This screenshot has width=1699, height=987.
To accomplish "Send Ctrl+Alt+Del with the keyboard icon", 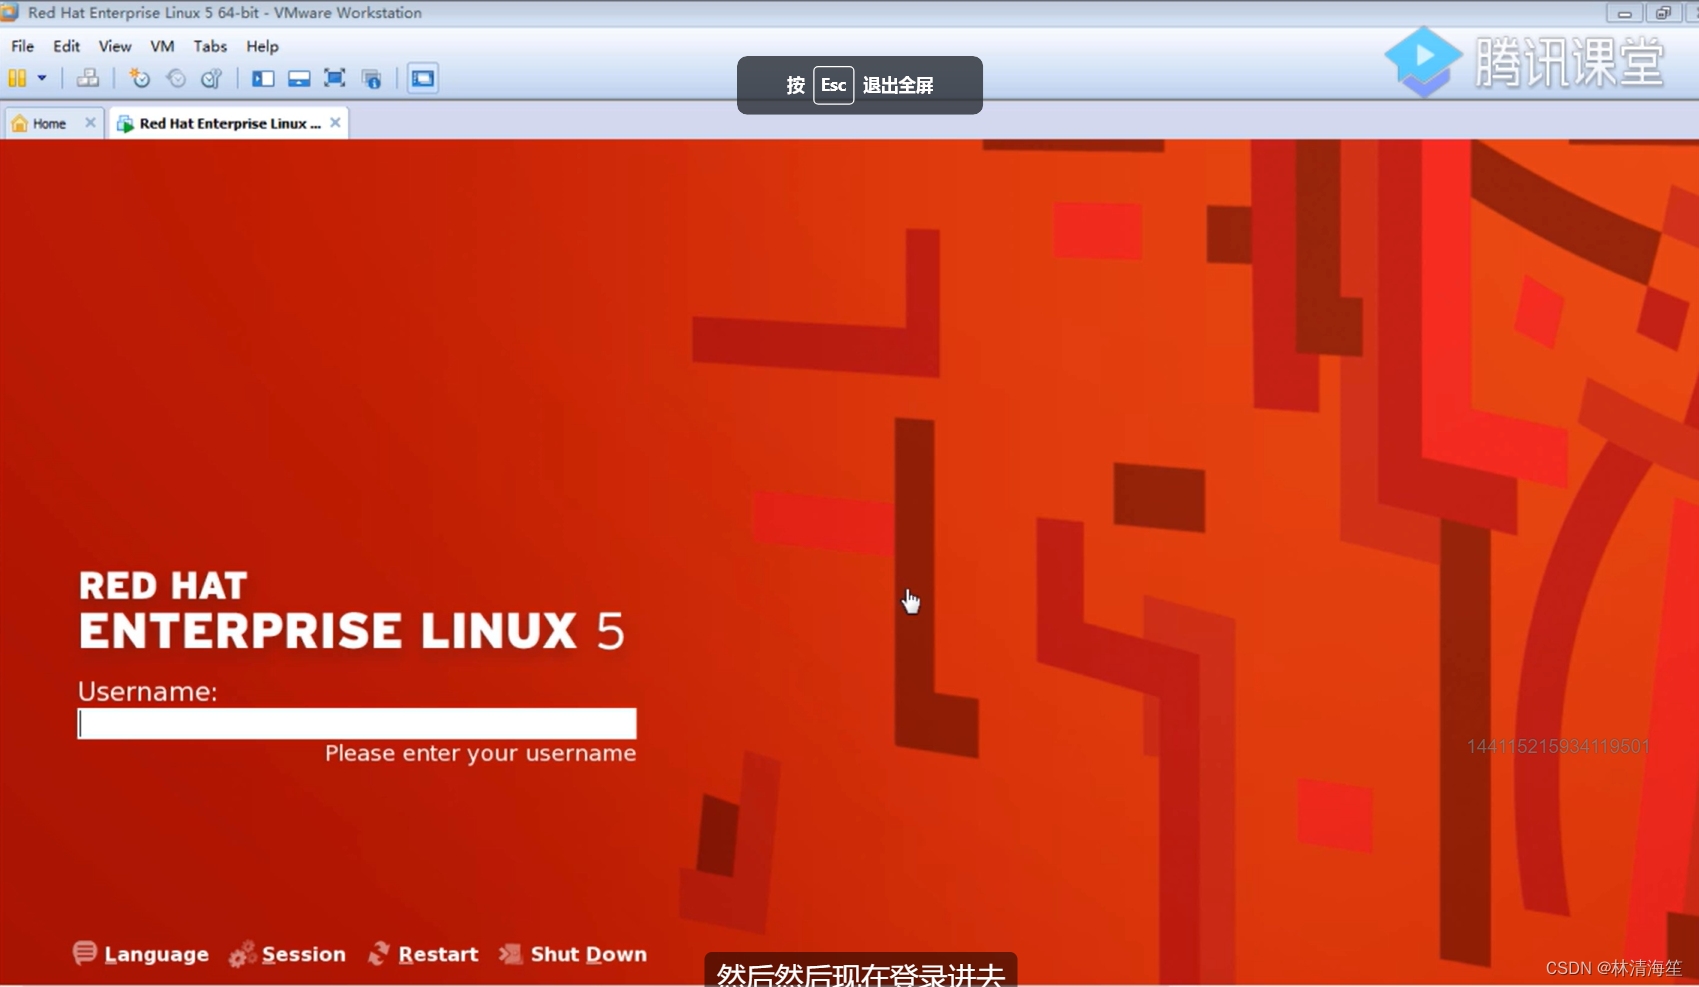I will (88, 78).
